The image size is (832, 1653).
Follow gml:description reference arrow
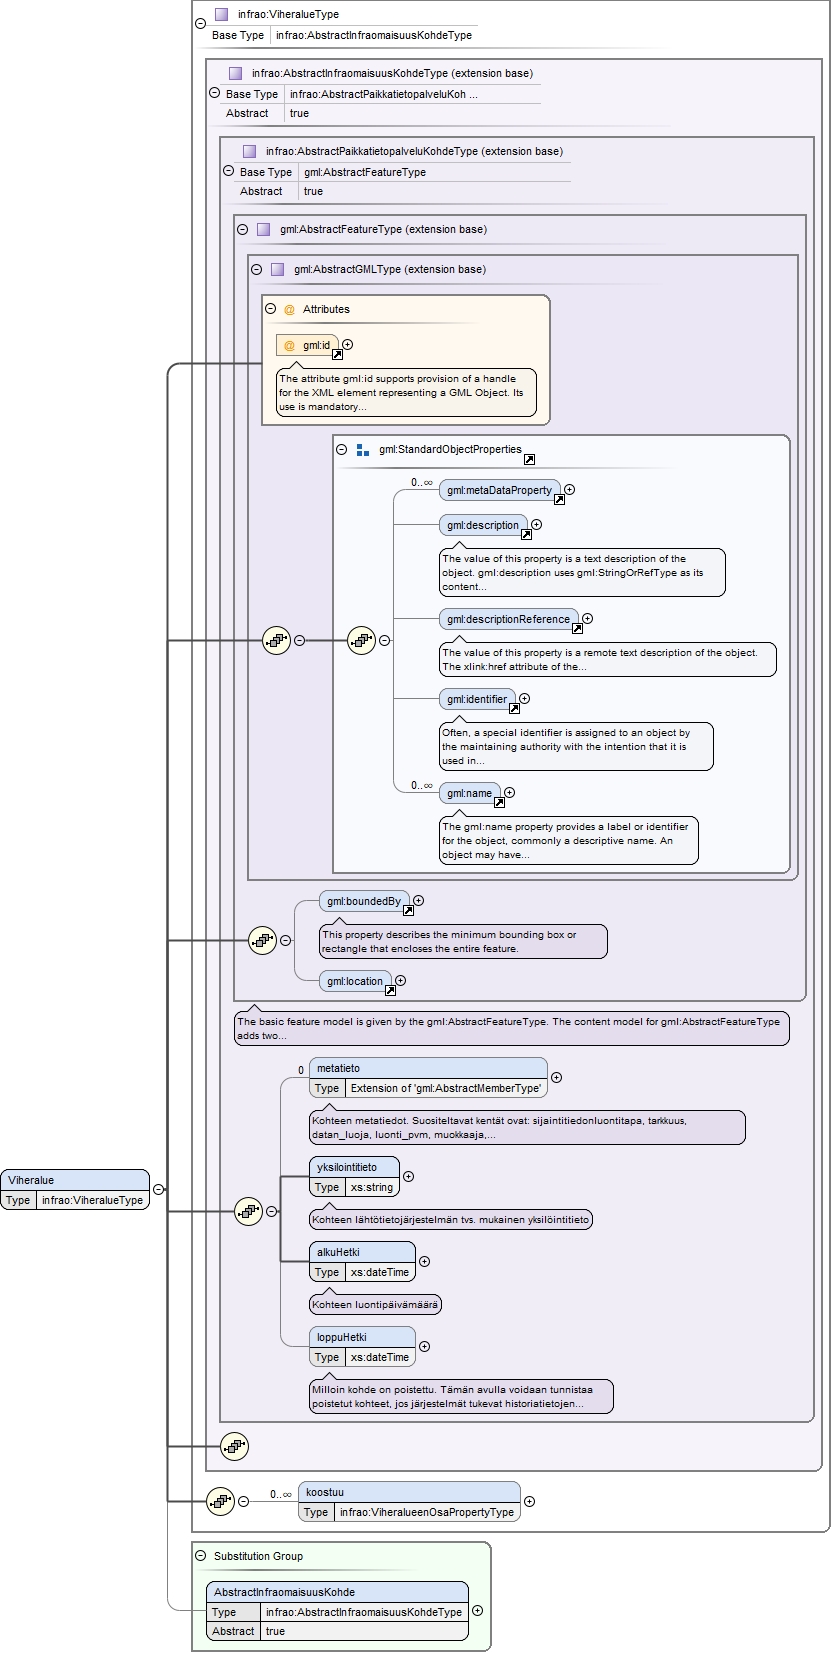[x=526, y=534]
